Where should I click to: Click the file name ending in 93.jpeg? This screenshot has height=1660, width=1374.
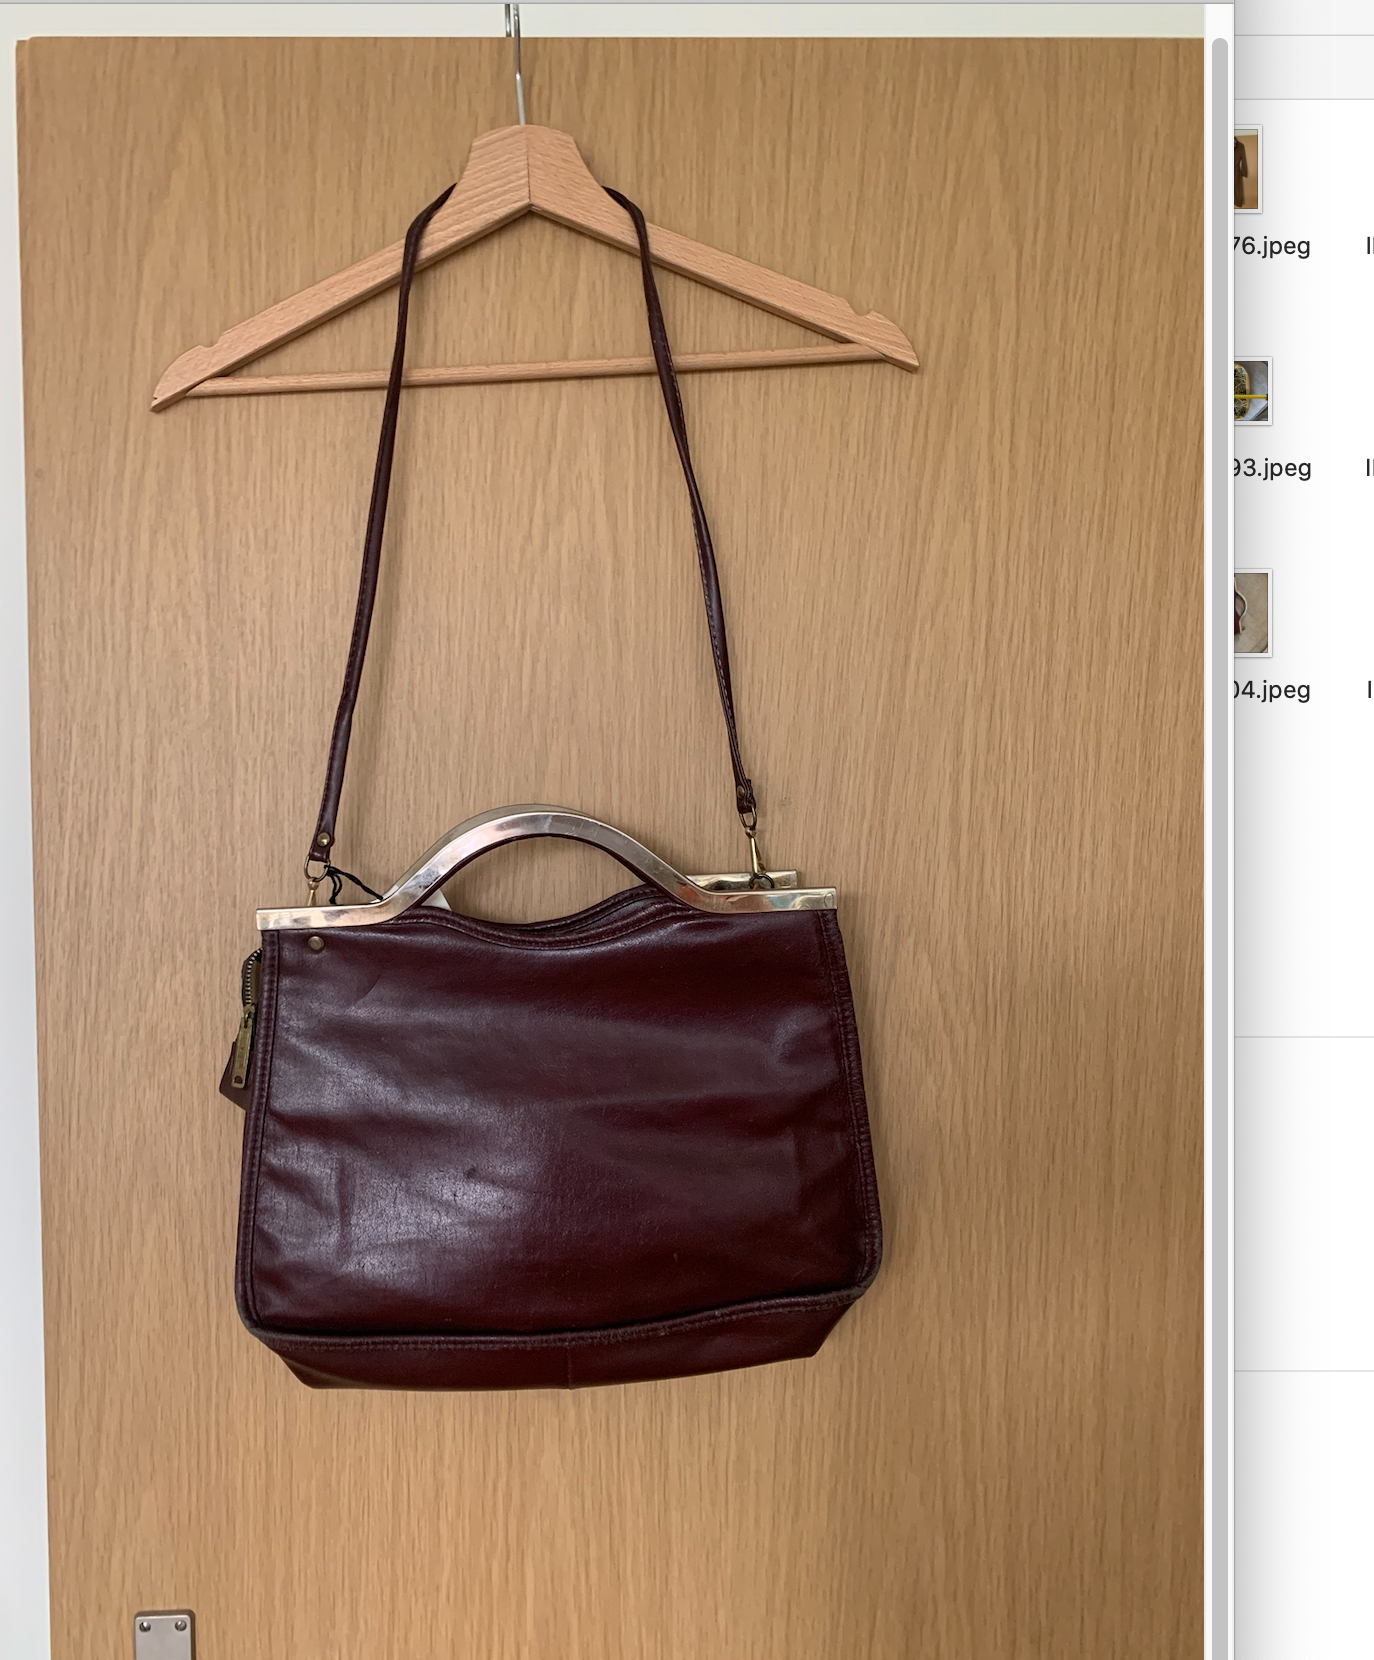tap(1270, 468)
